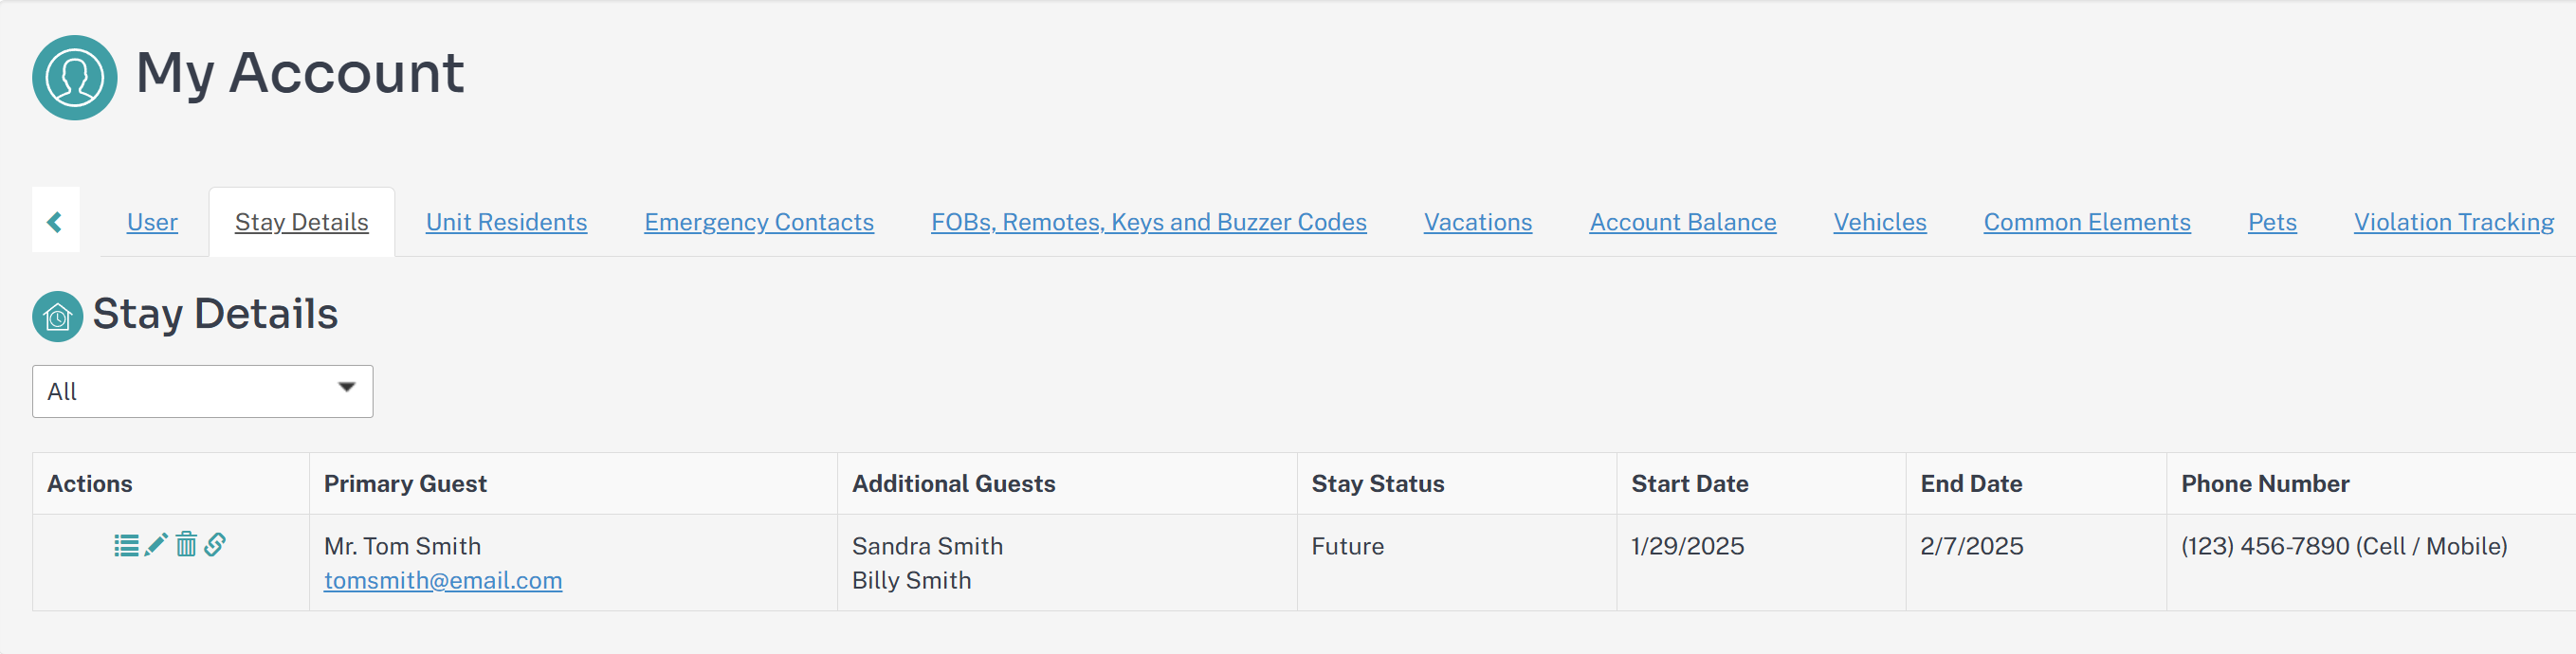Select the Common Elements tab
Image resolution: width=2576 pixels, height=654 pixels.
point(2086,222)
